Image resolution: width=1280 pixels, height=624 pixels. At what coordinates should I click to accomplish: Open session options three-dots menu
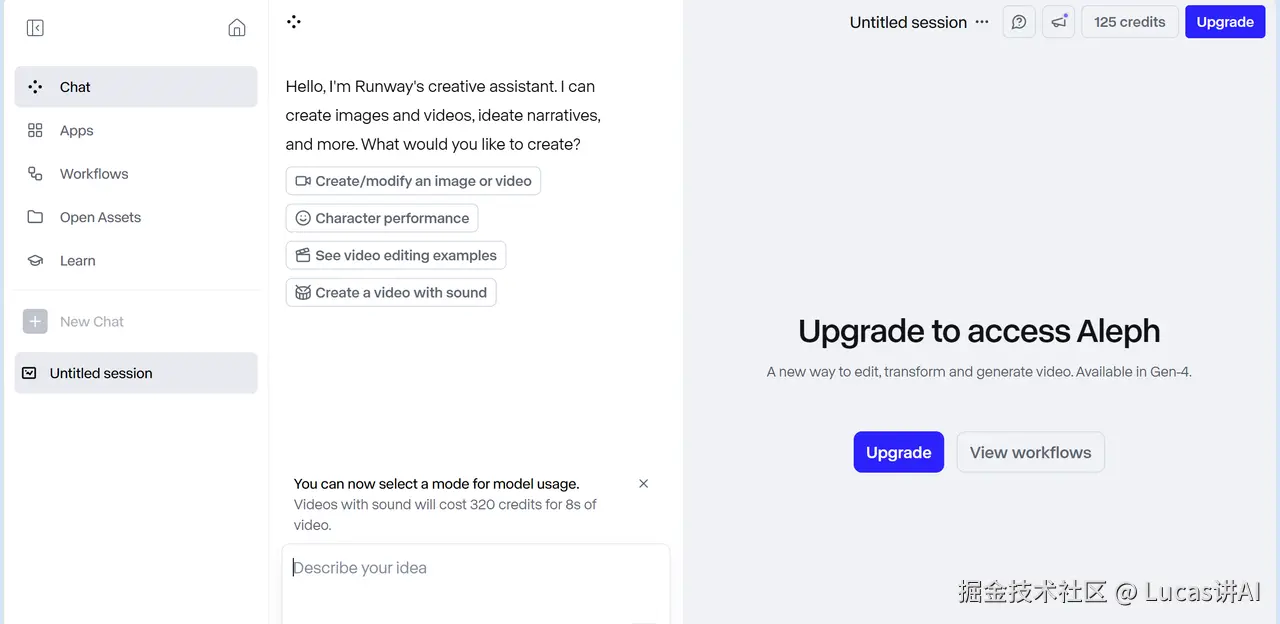(x=982, y=22)
